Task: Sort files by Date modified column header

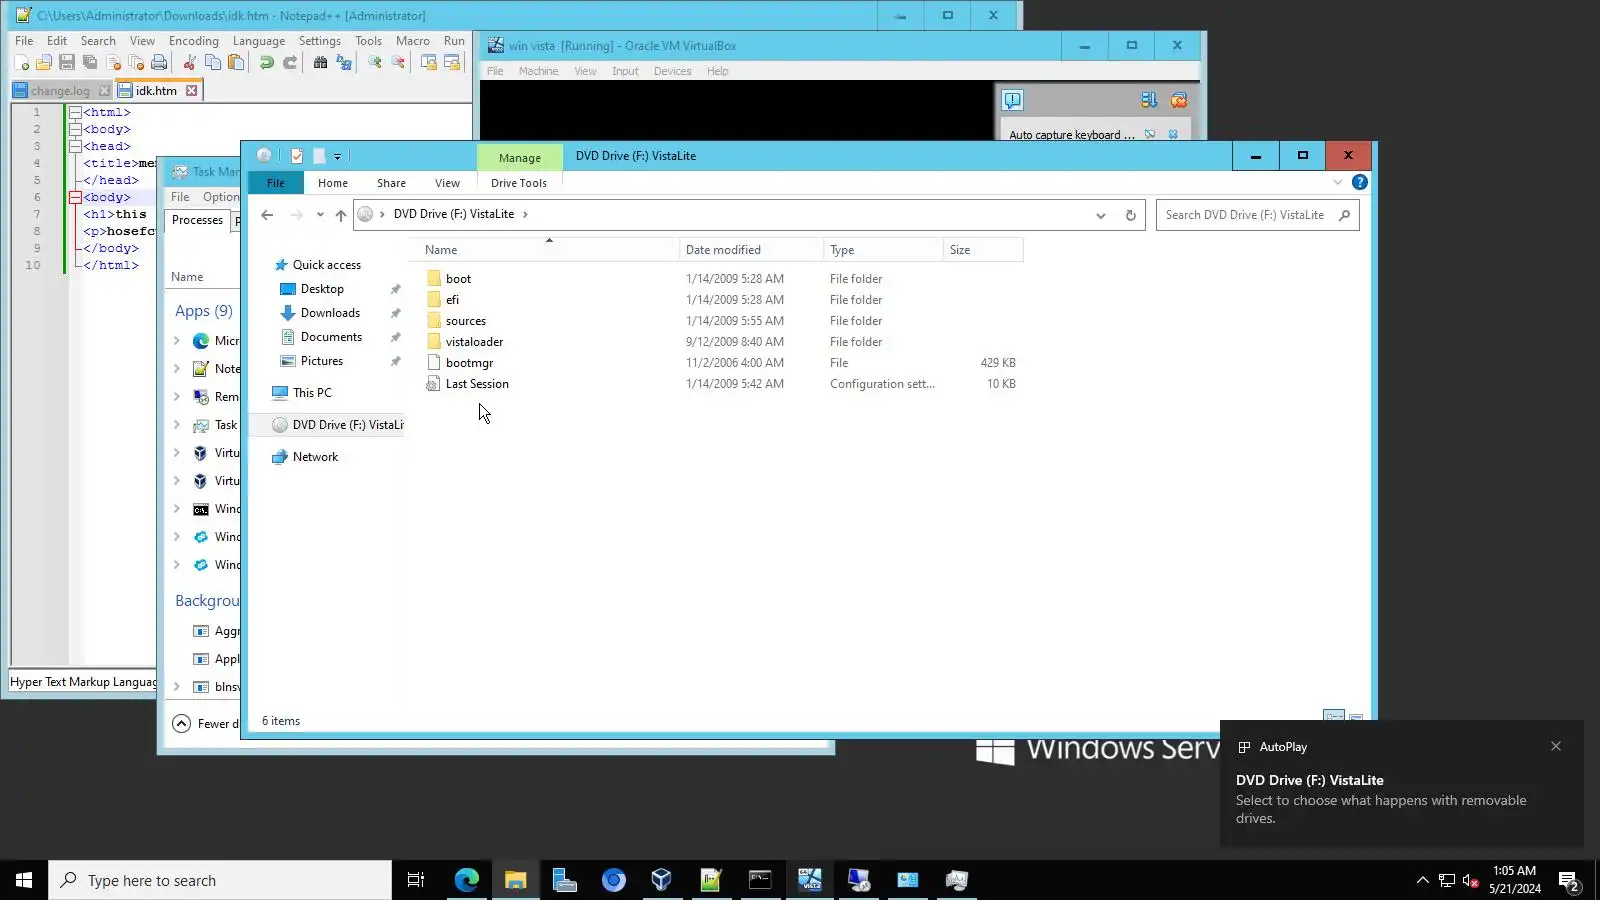Action: 751,250
